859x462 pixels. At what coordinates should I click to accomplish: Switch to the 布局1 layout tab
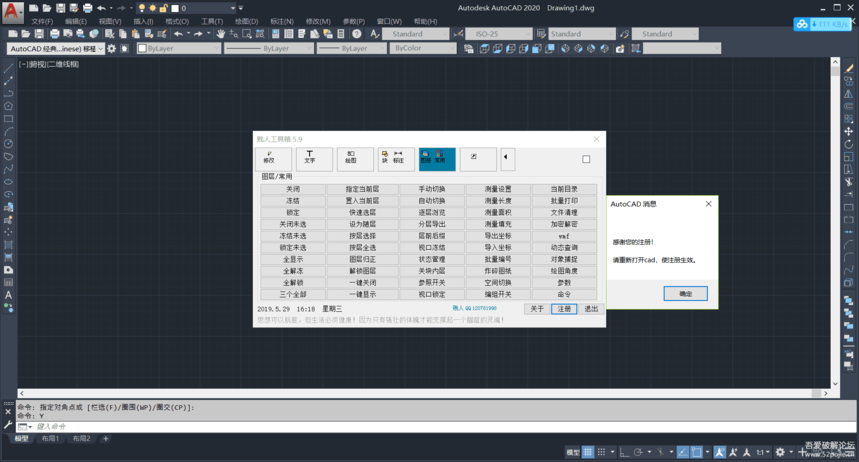pyautogui.click(x=50, y=438)
